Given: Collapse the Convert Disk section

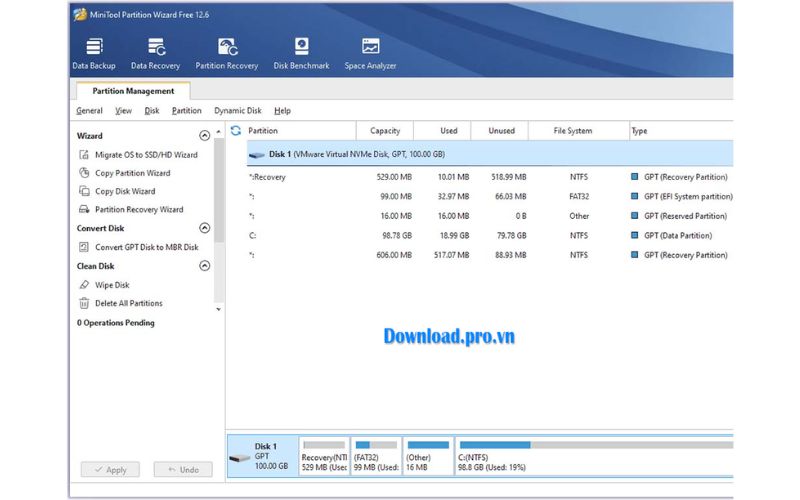Looking at the screenshot, I should [205, 228].
